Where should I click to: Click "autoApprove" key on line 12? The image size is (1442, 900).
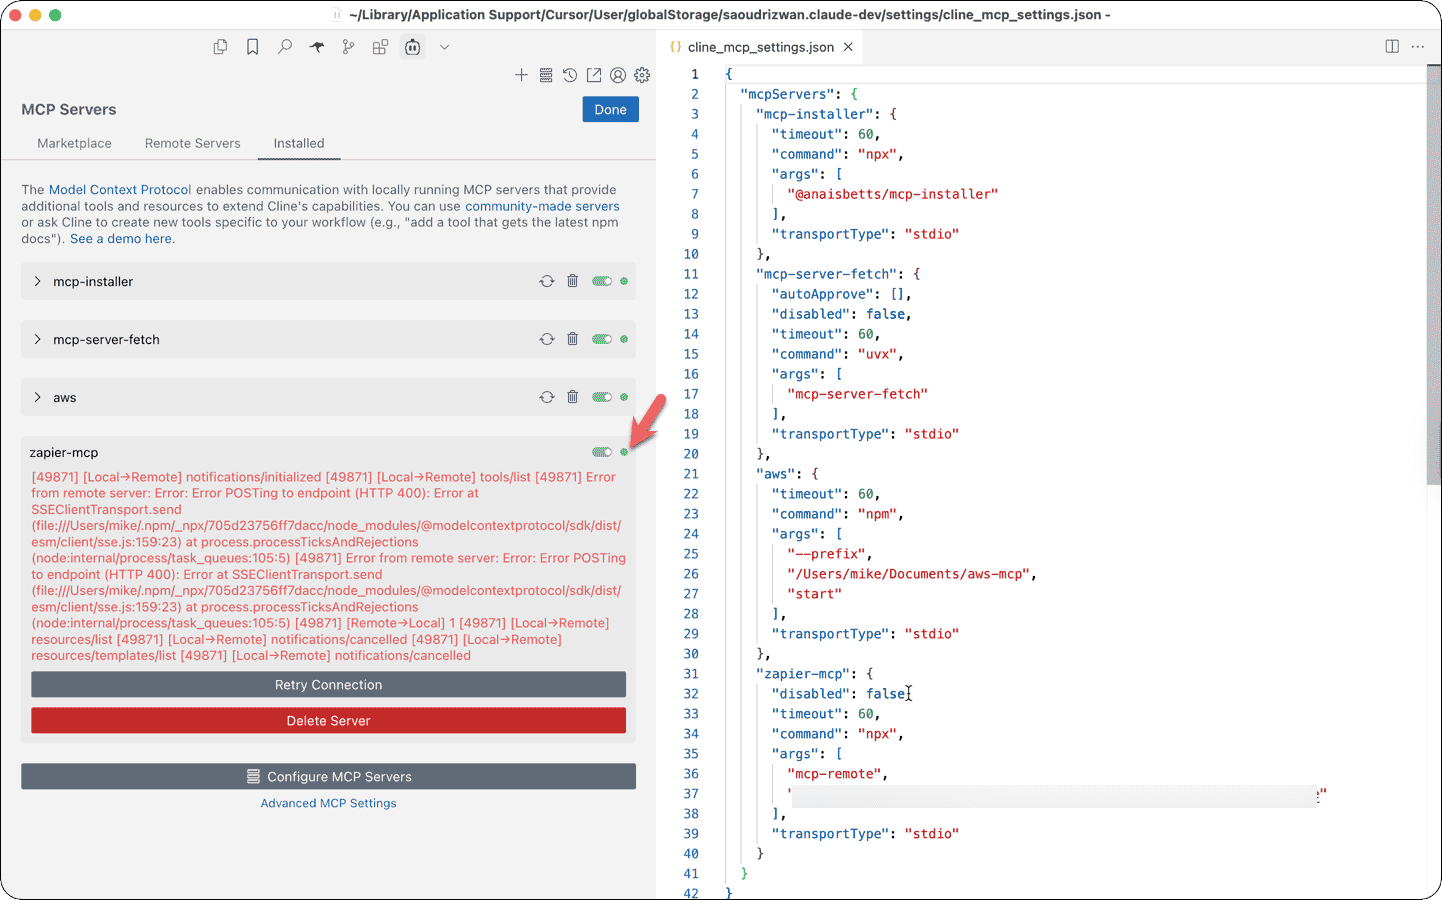[820, 294]
